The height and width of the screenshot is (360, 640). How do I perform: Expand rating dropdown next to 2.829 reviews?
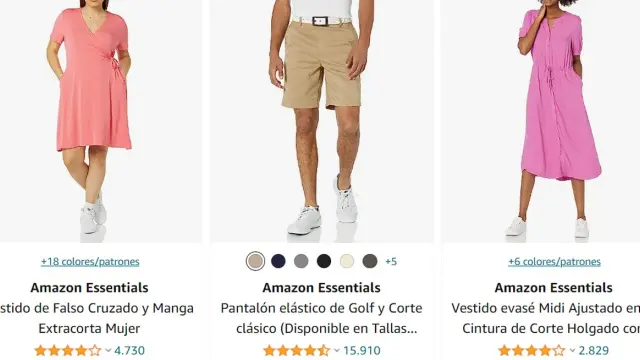(x=572, y=350)
